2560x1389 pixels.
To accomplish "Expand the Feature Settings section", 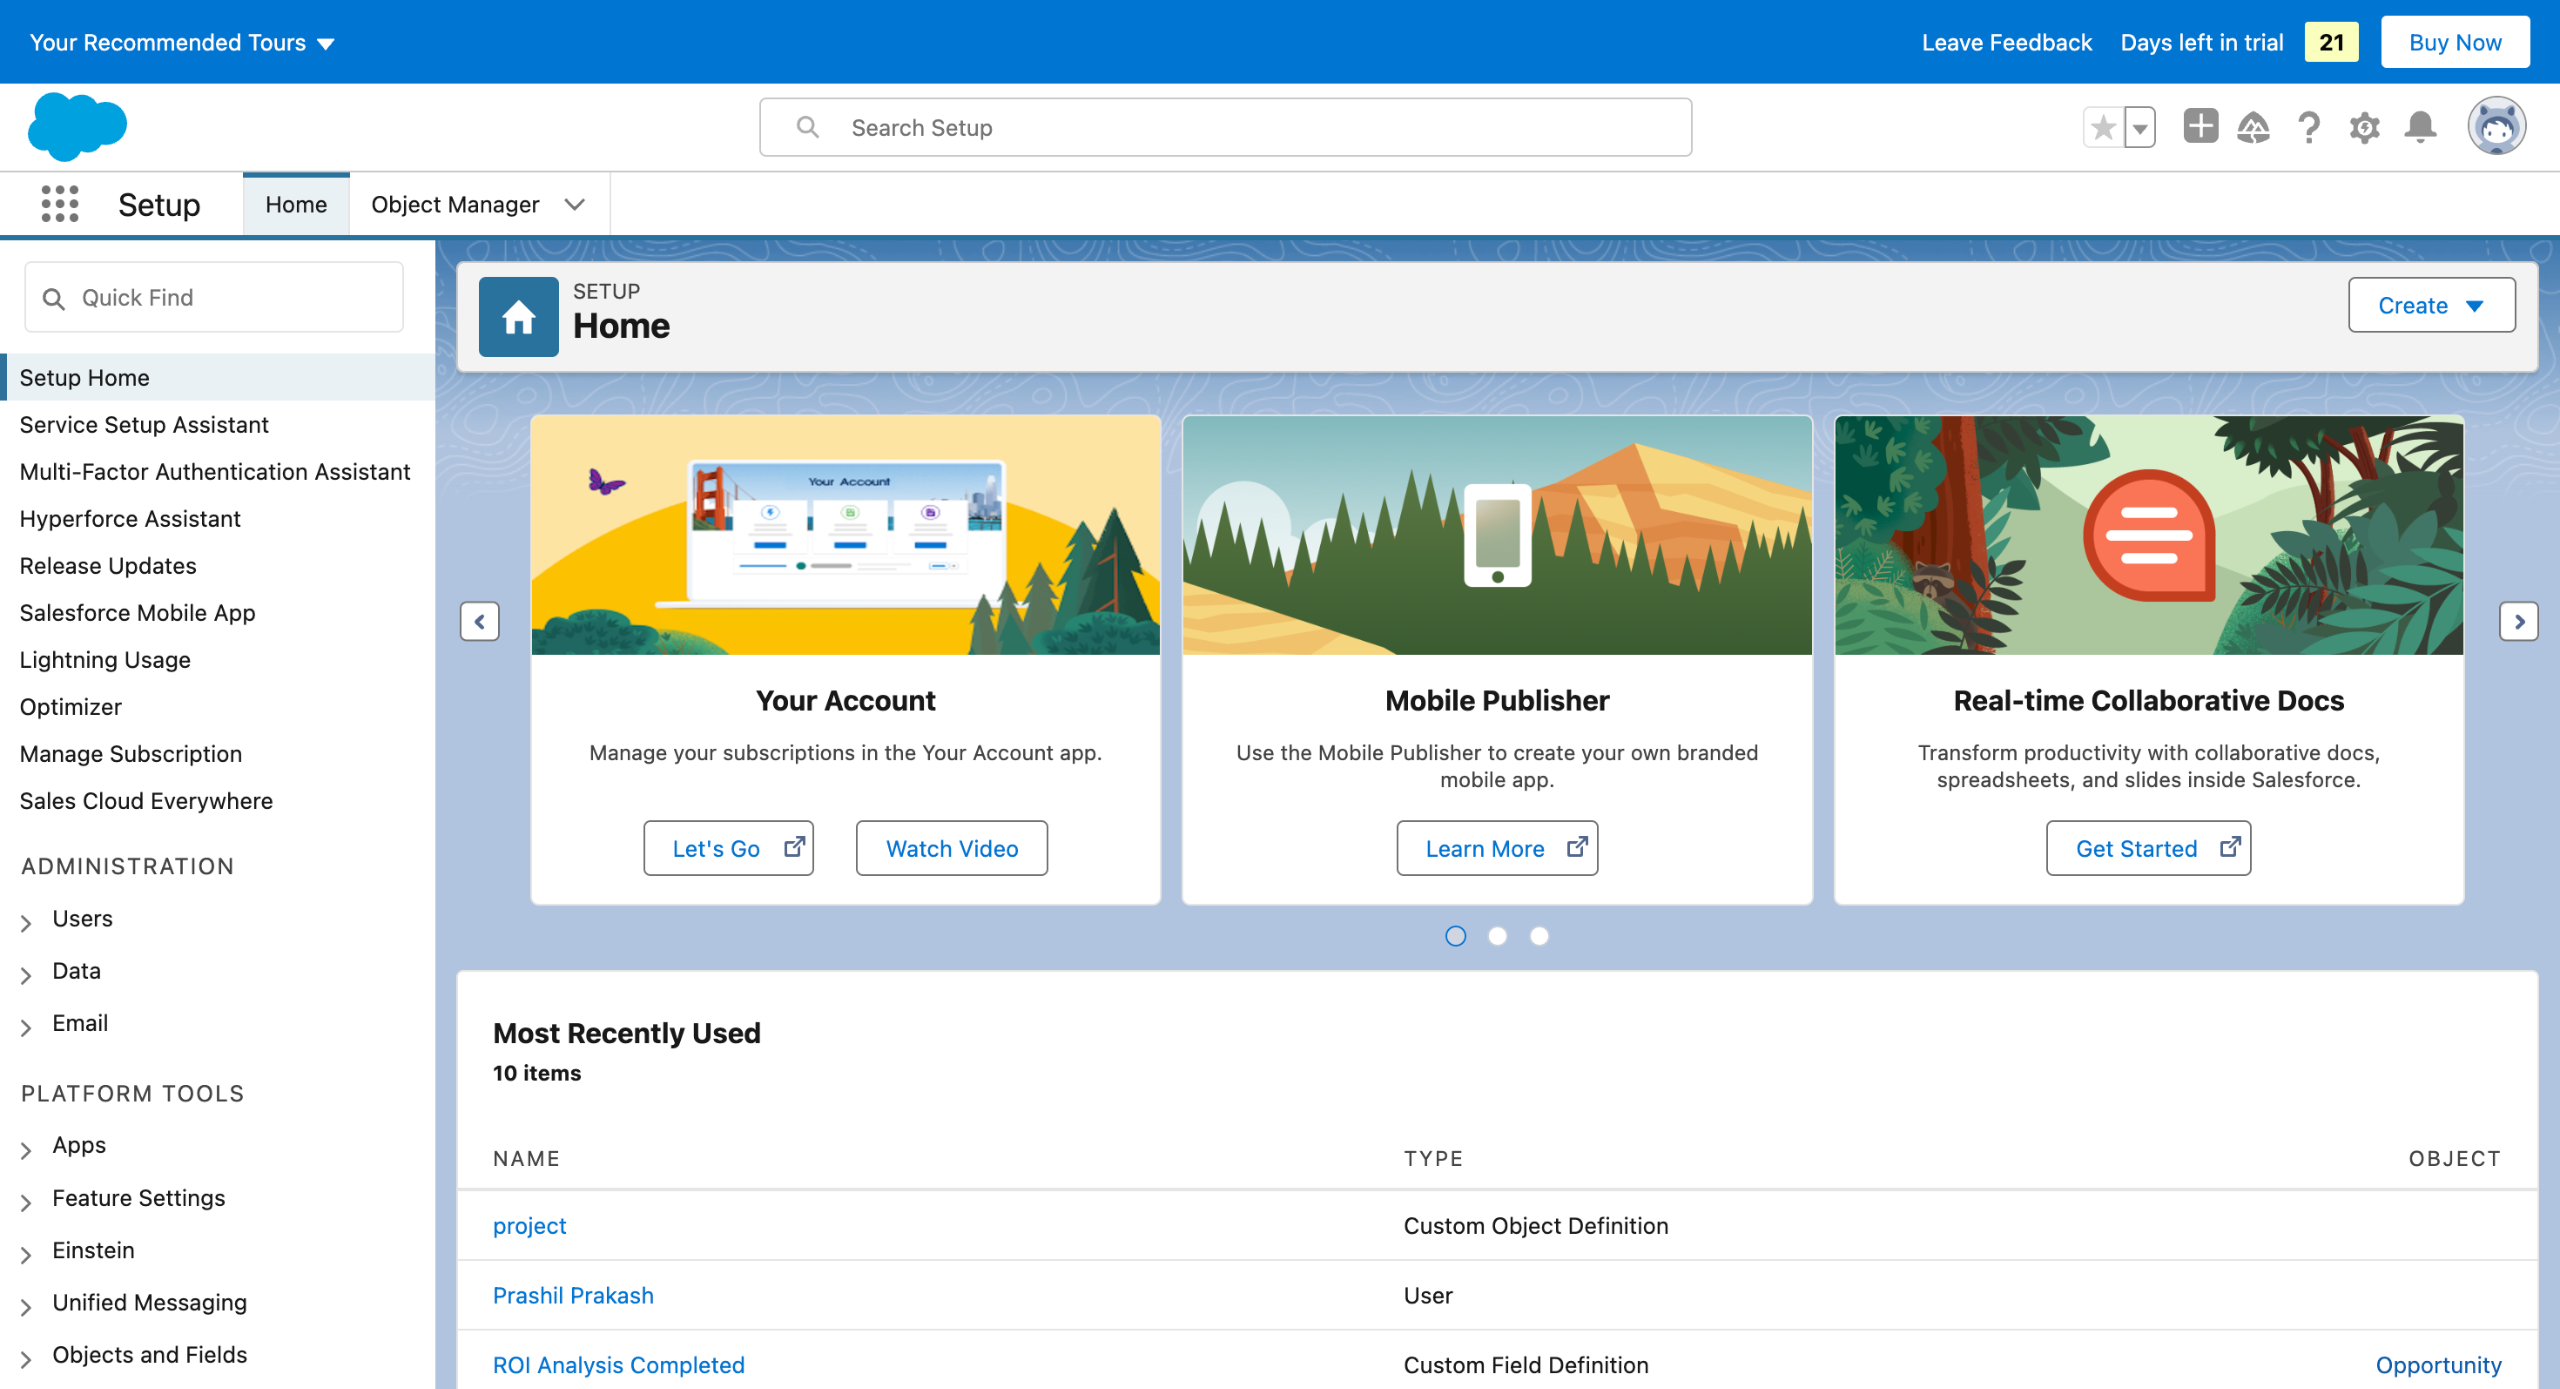I will [26, 1201].
